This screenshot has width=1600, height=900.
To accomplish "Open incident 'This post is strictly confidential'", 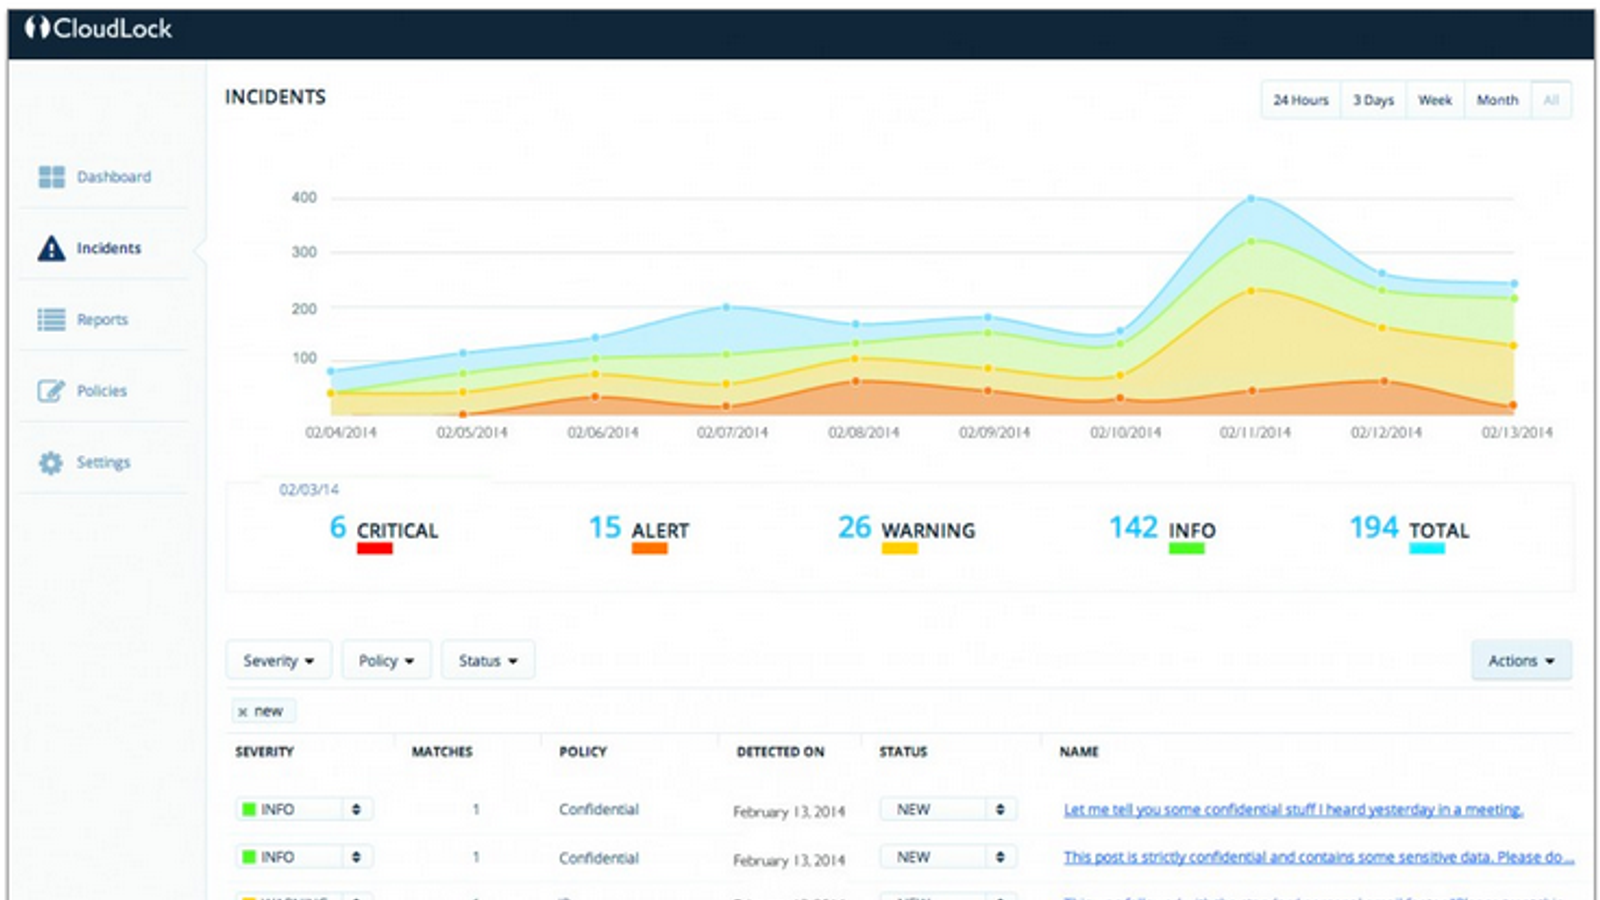I will click(x=1318, y=857).
